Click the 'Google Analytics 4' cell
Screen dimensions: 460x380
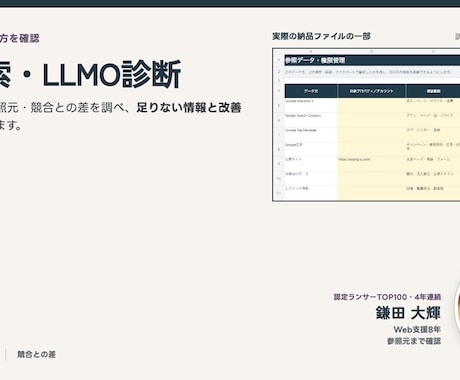click(x=311, y=105)
